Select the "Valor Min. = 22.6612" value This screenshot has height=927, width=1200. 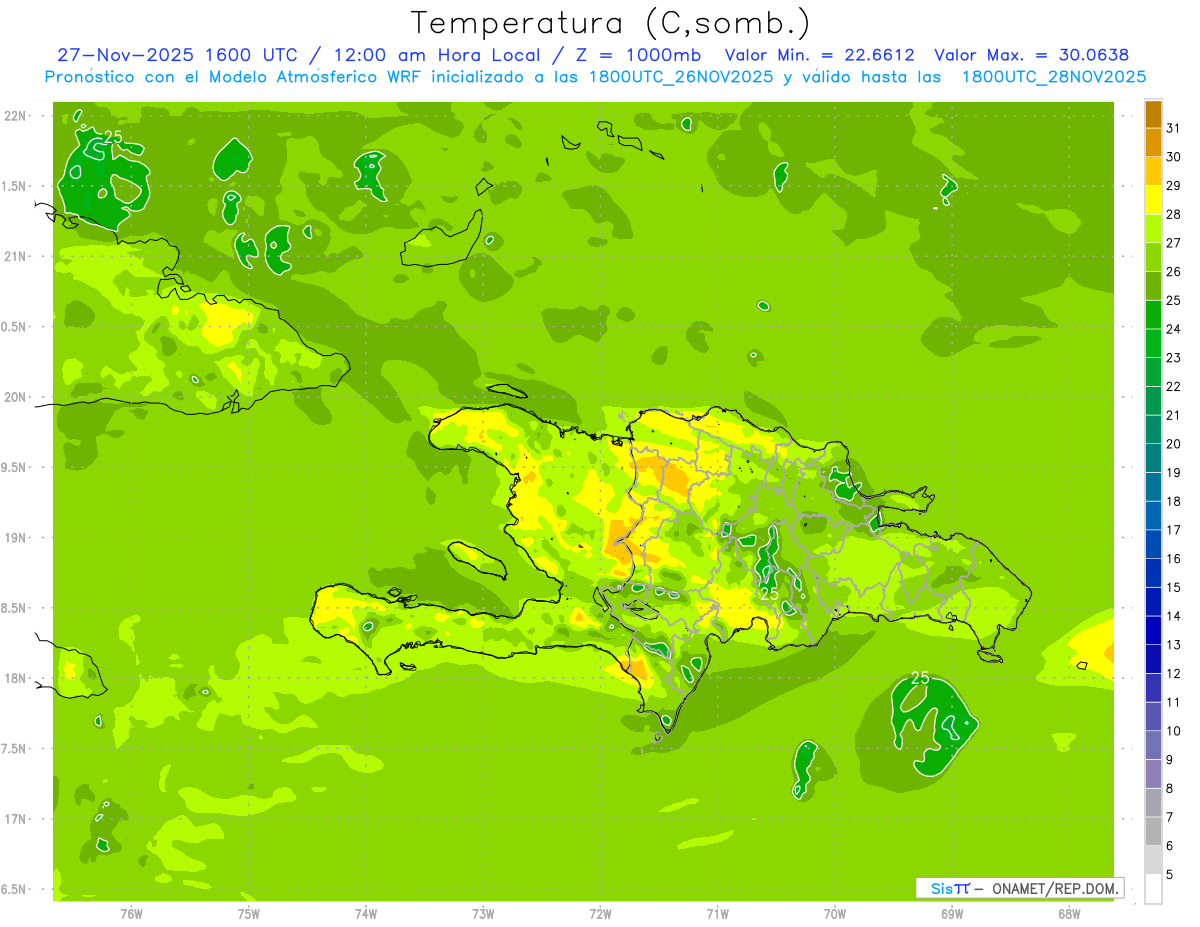[x=822, y=55]
